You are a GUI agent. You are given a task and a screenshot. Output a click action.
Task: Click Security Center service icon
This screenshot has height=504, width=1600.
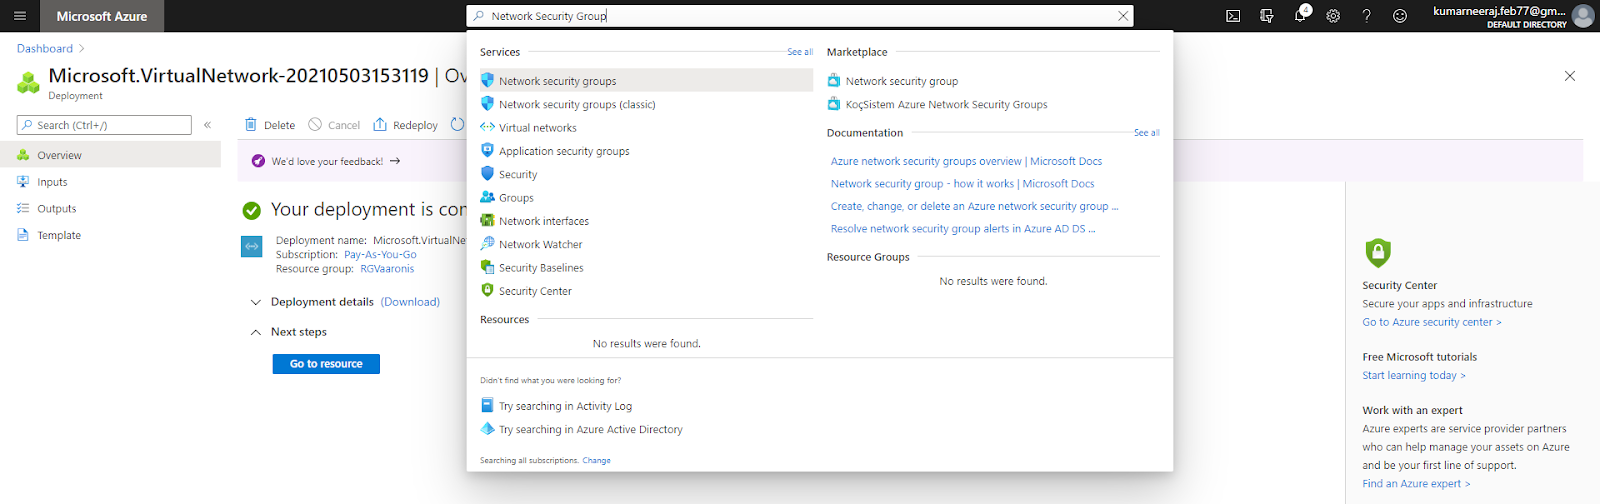pyautogui.click(x=487, y=290)
